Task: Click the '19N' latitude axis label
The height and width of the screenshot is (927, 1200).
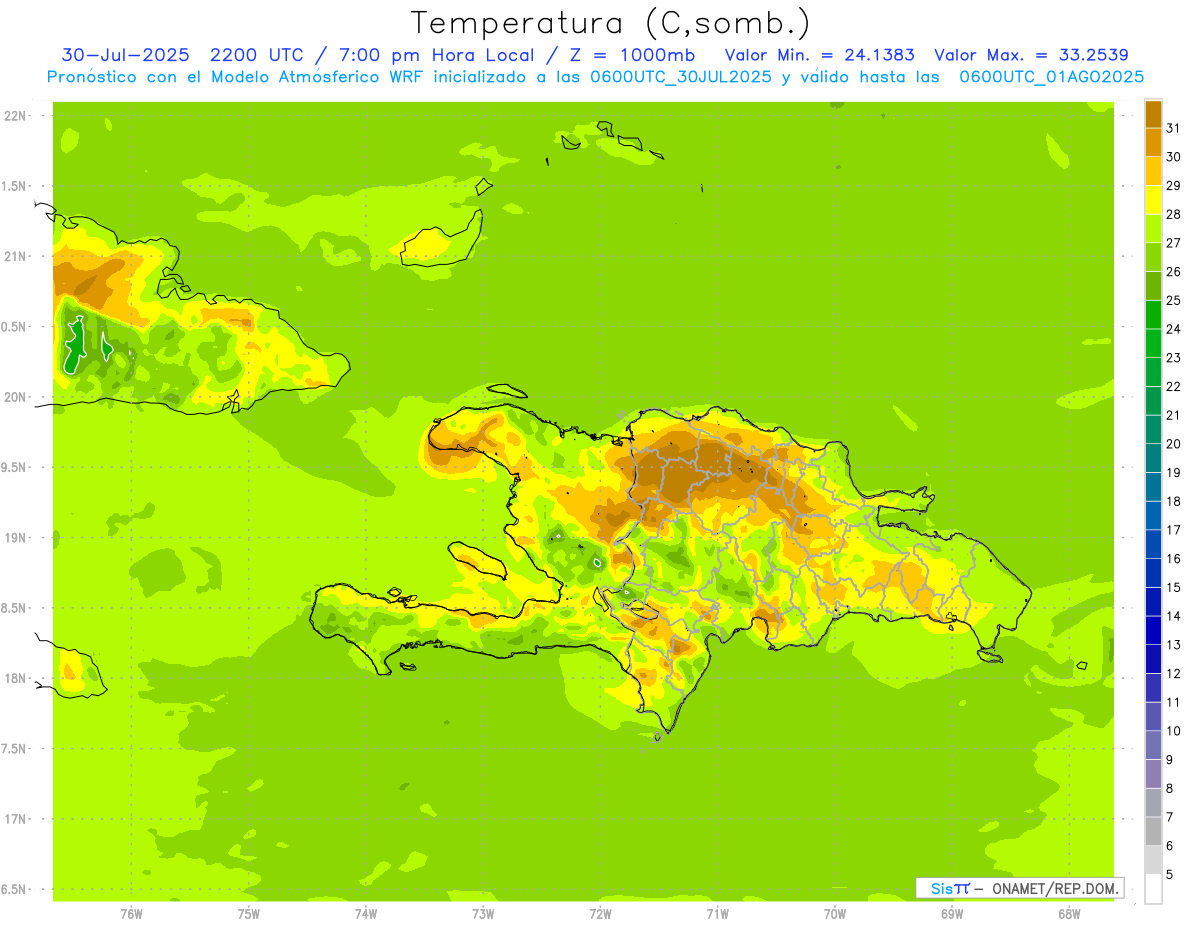Action: pos(17,538)
